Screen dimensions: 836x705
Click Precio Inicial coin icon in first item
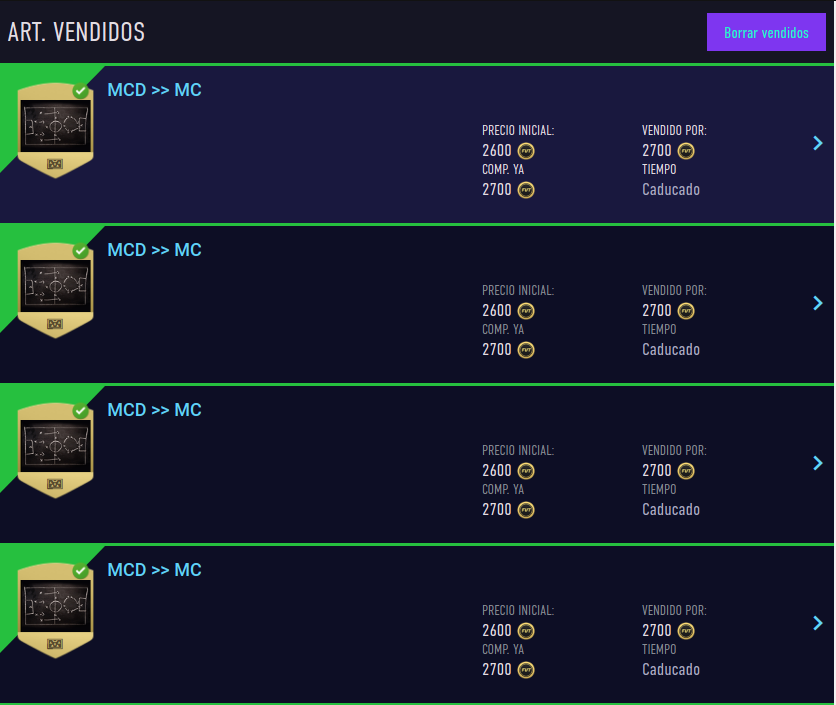pos(526,151)
